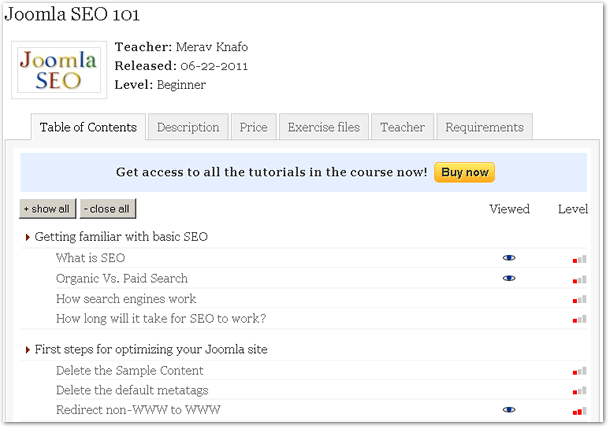Click the viewed eye icon for What is SEO
The image size is (608, 427).
[x=509, y=258]
